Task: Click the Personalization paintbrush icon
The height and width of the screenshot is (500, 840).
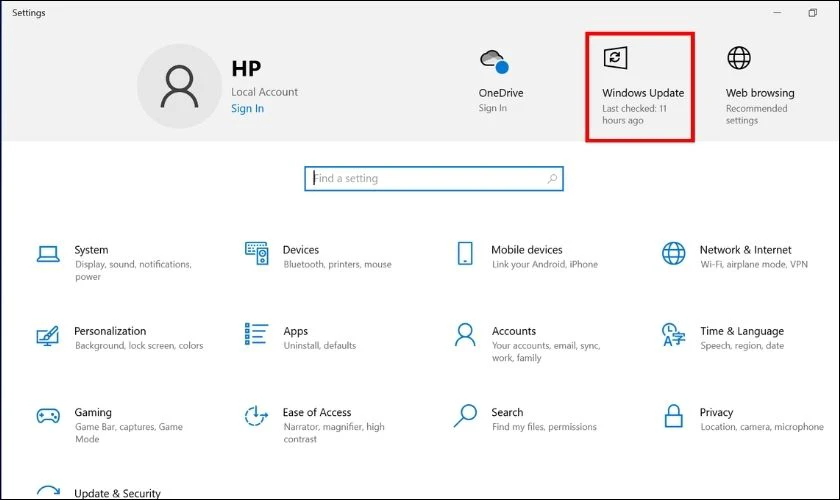Action: click(48, 335)
